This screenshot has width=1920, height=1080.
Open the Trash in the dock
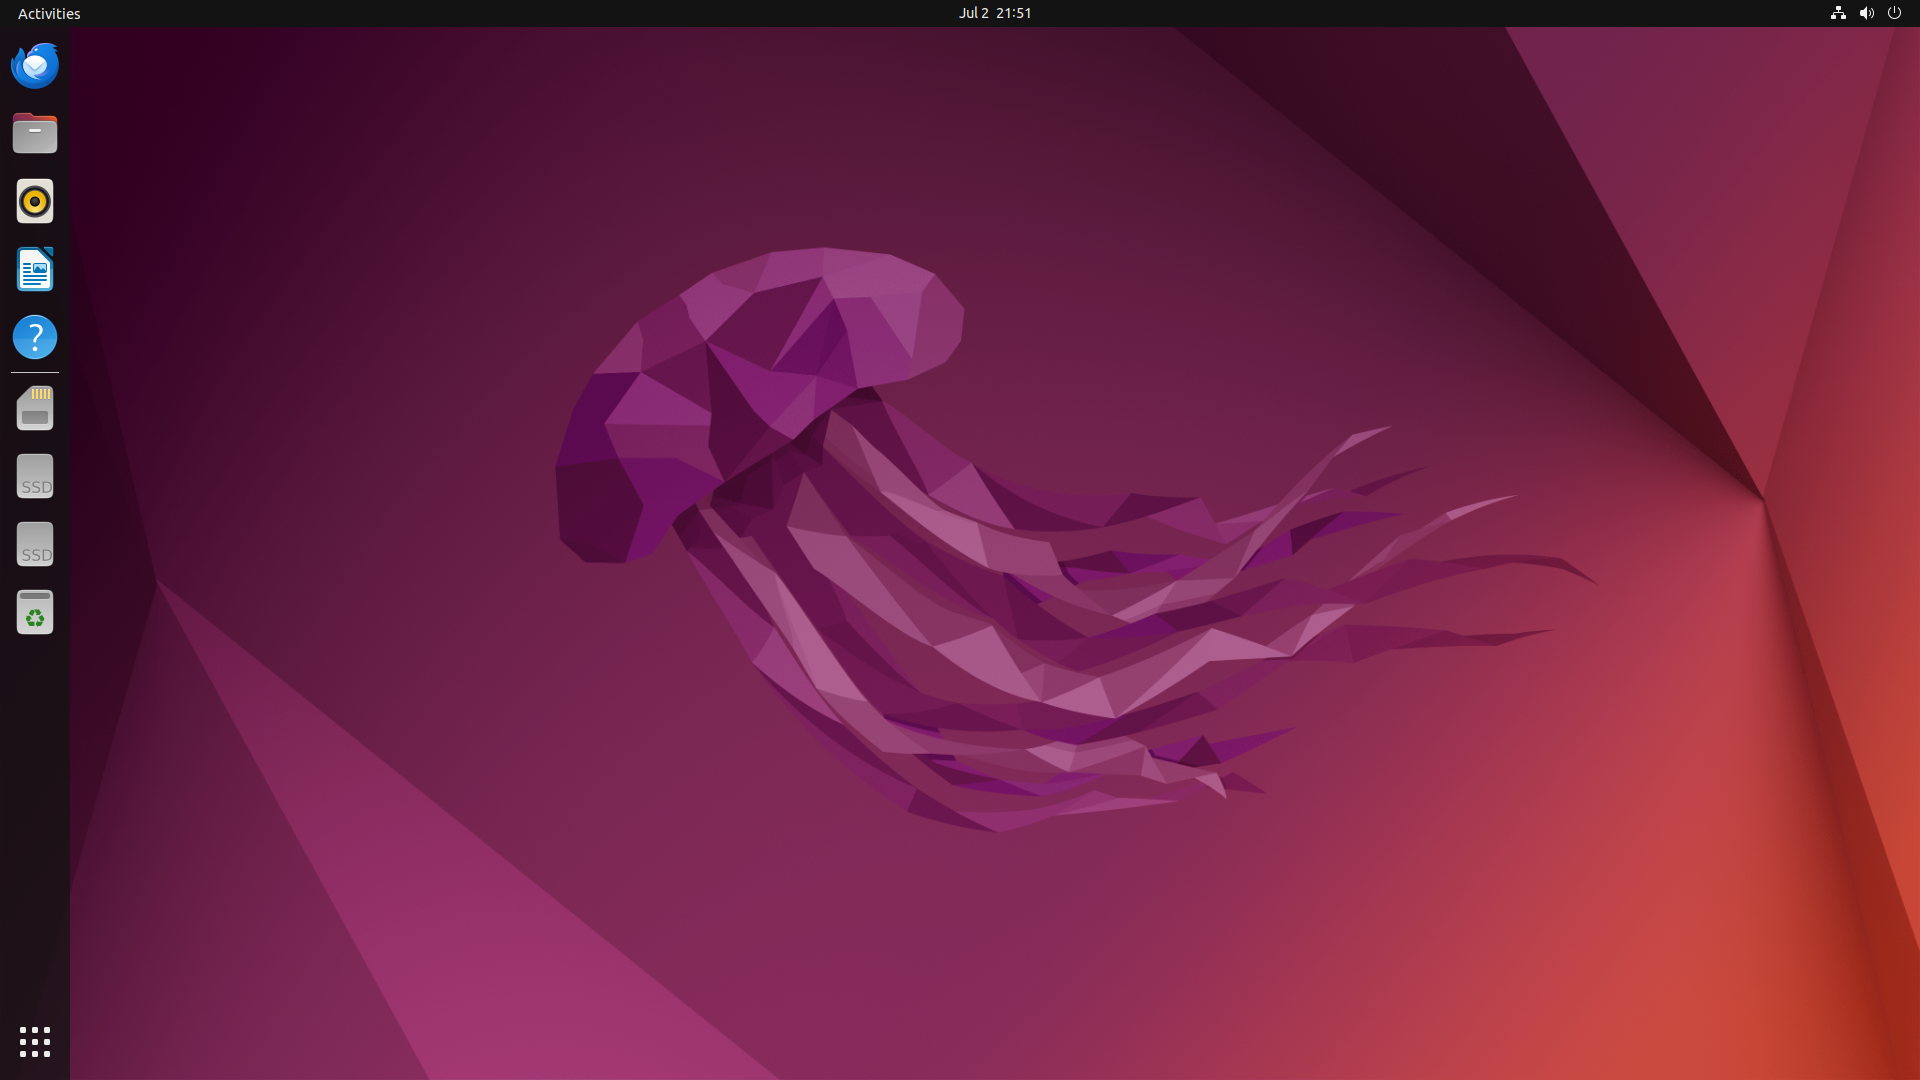pos(35,612)
